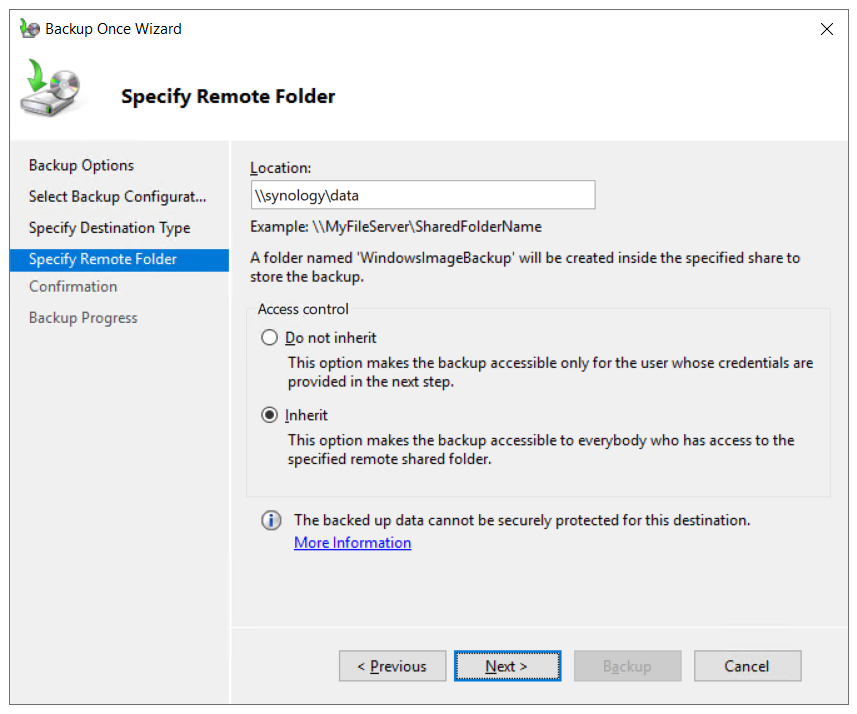Click the Backup Once Wizard title bar icon
Screen dimensions: 857x714
30,29
